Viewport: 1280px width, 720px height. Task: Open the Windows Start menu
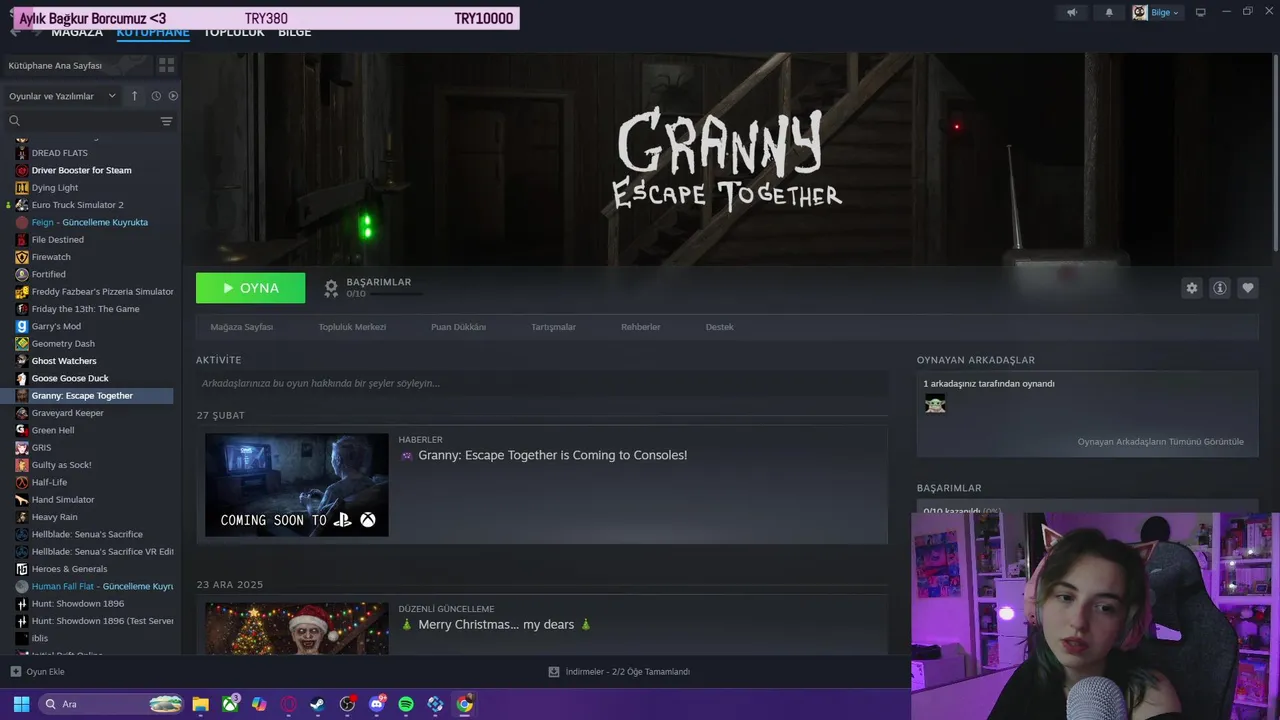coord(21,704)
